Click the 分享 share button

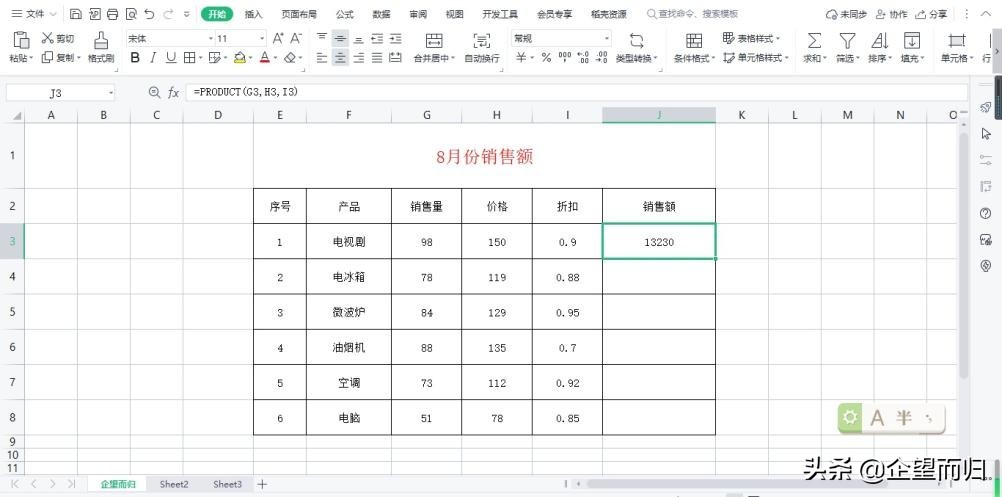pyautogui.click(x=932, y=14)
